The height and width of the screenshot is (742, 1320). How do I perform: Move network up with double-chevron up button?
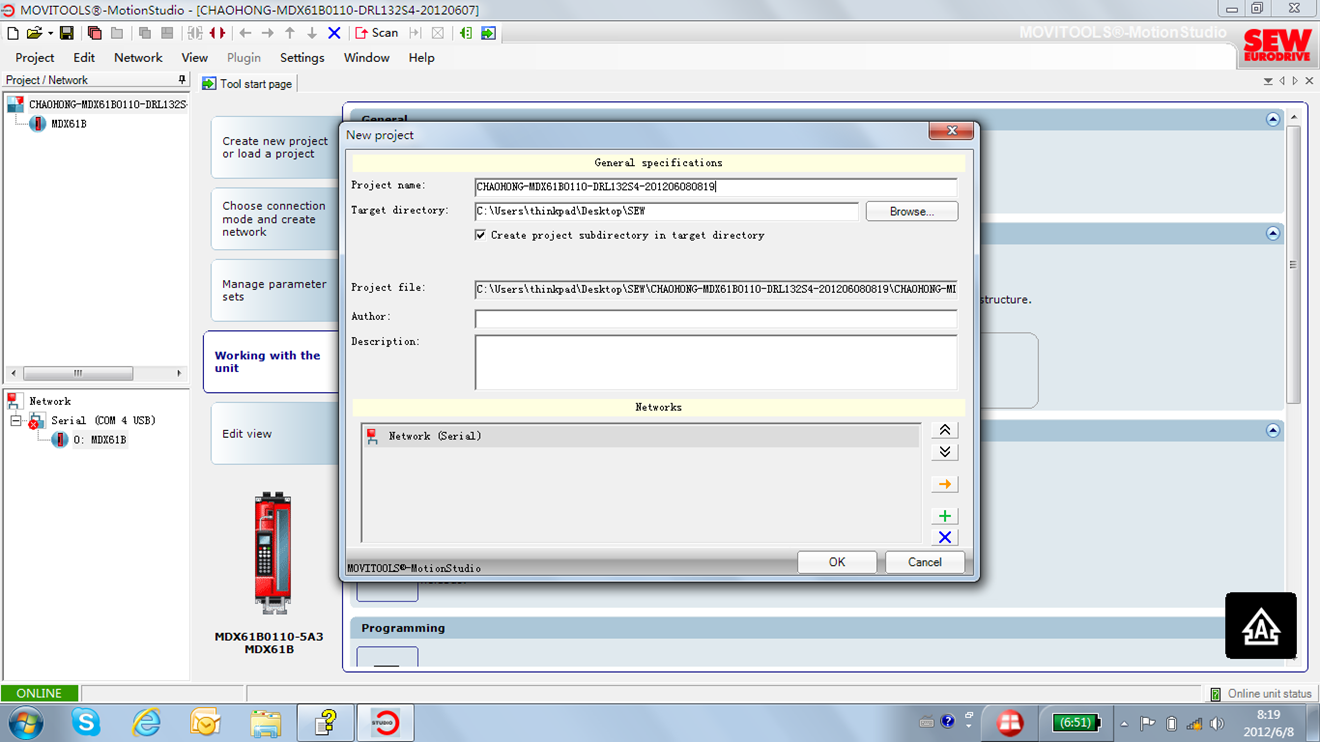(x=944, y=430)
